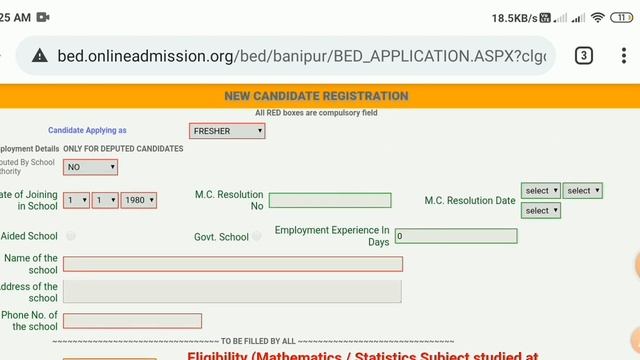This screenshot has height=360, width=640.
Task: Click the 'TO BE FILLED BY ALL' divider text
Action: point(258,341)
